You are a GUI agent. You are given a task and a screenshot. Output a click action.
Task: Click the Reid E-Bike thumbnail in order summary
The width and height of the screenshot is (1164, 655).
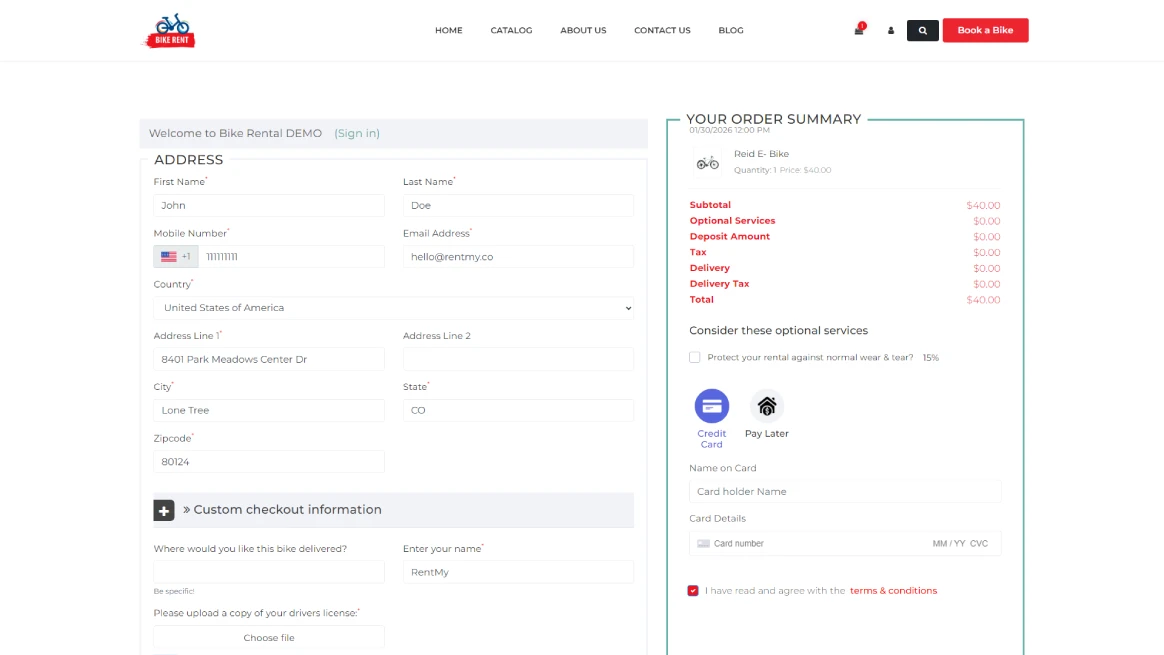coord(707,160)
